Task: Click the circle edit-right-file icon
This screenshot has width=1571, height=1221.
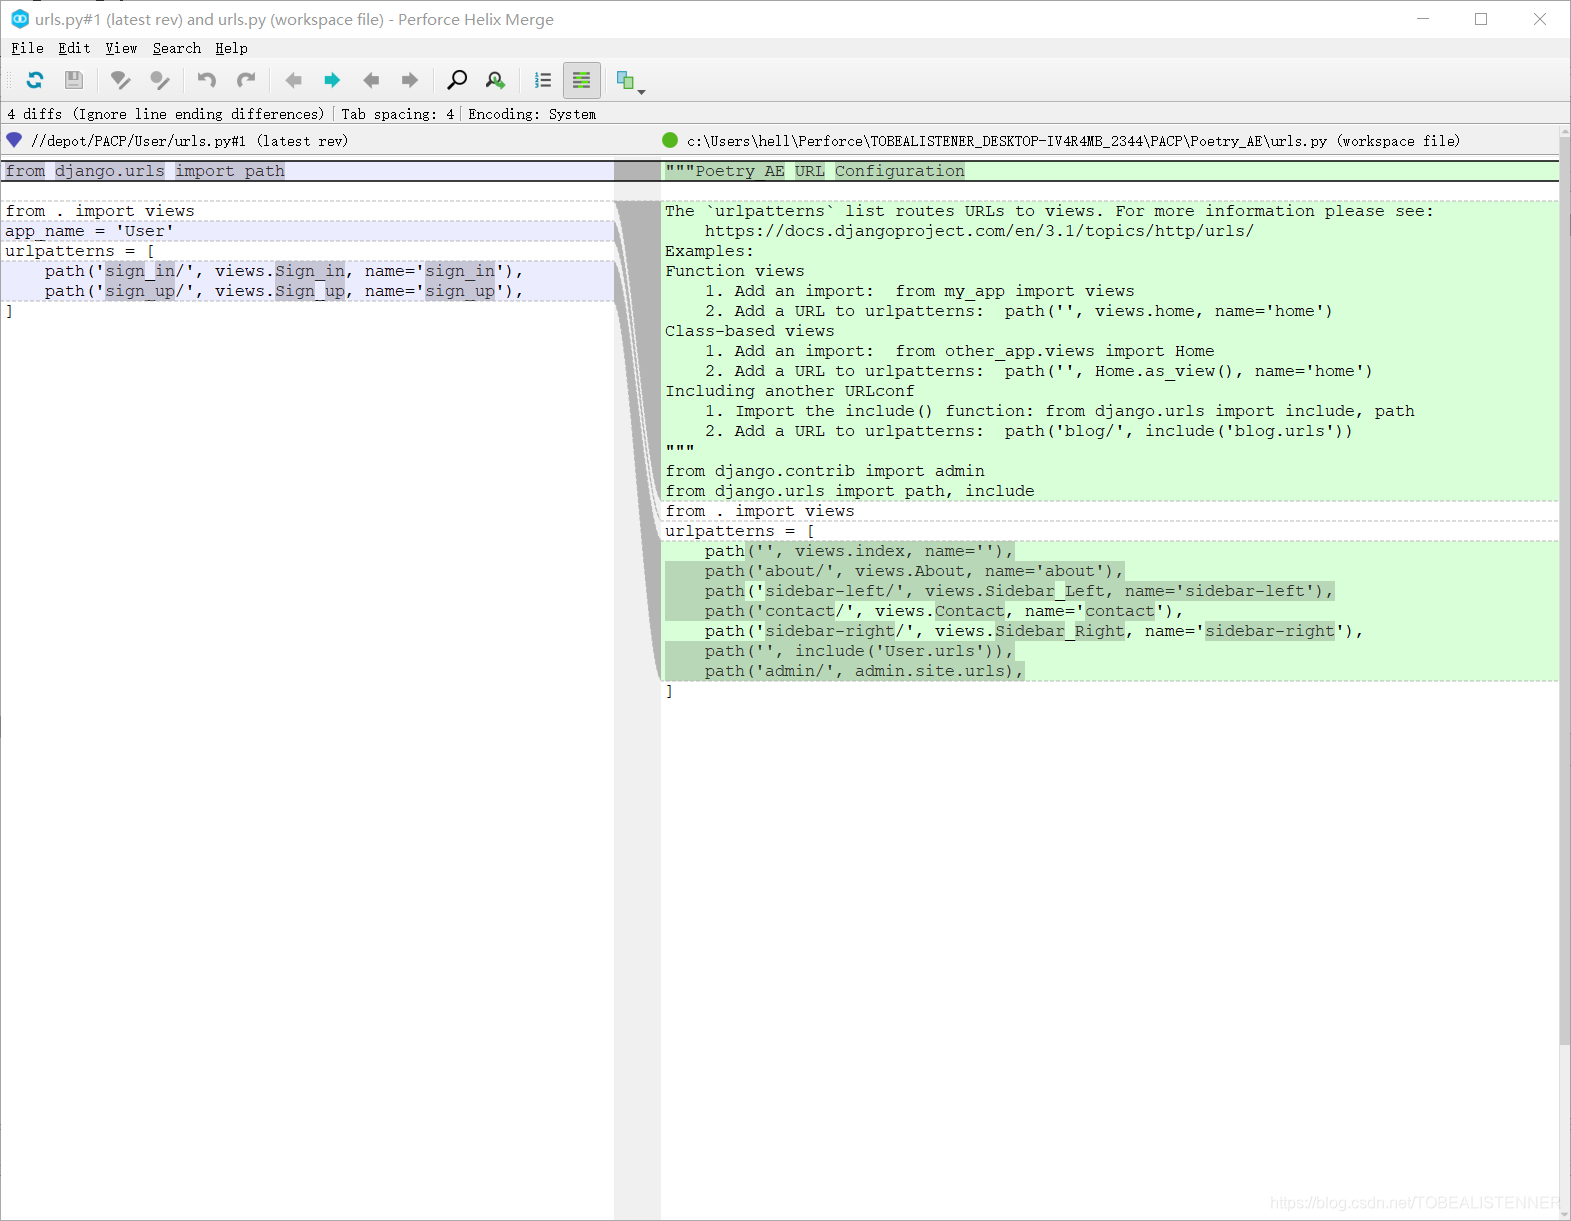Action: [x=160, y=80]
